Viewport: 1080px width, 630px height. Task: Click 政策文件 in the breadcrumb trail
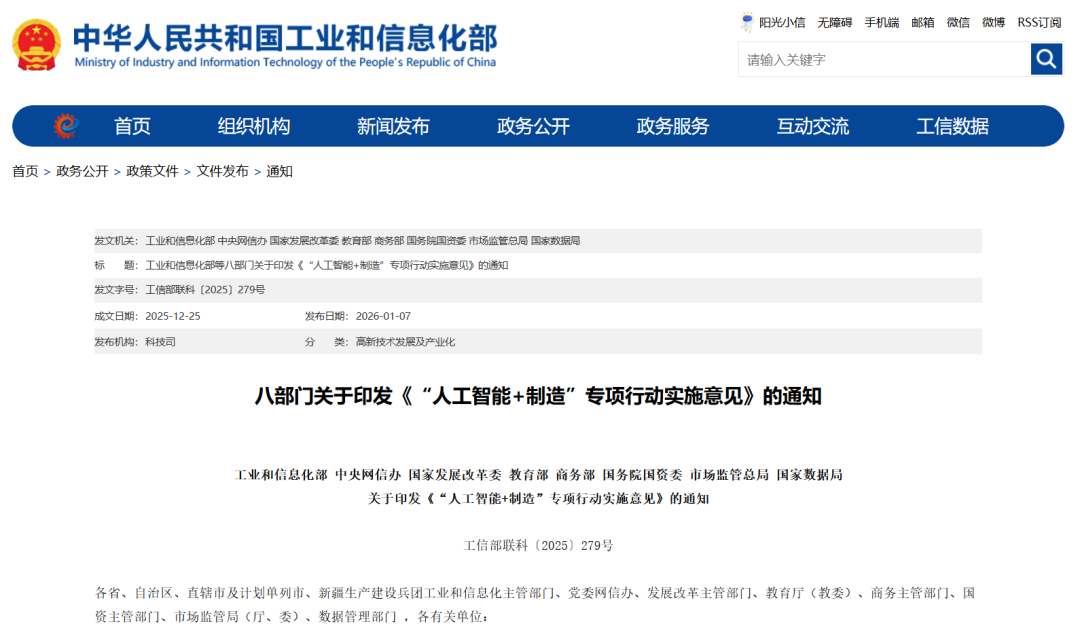152,171
